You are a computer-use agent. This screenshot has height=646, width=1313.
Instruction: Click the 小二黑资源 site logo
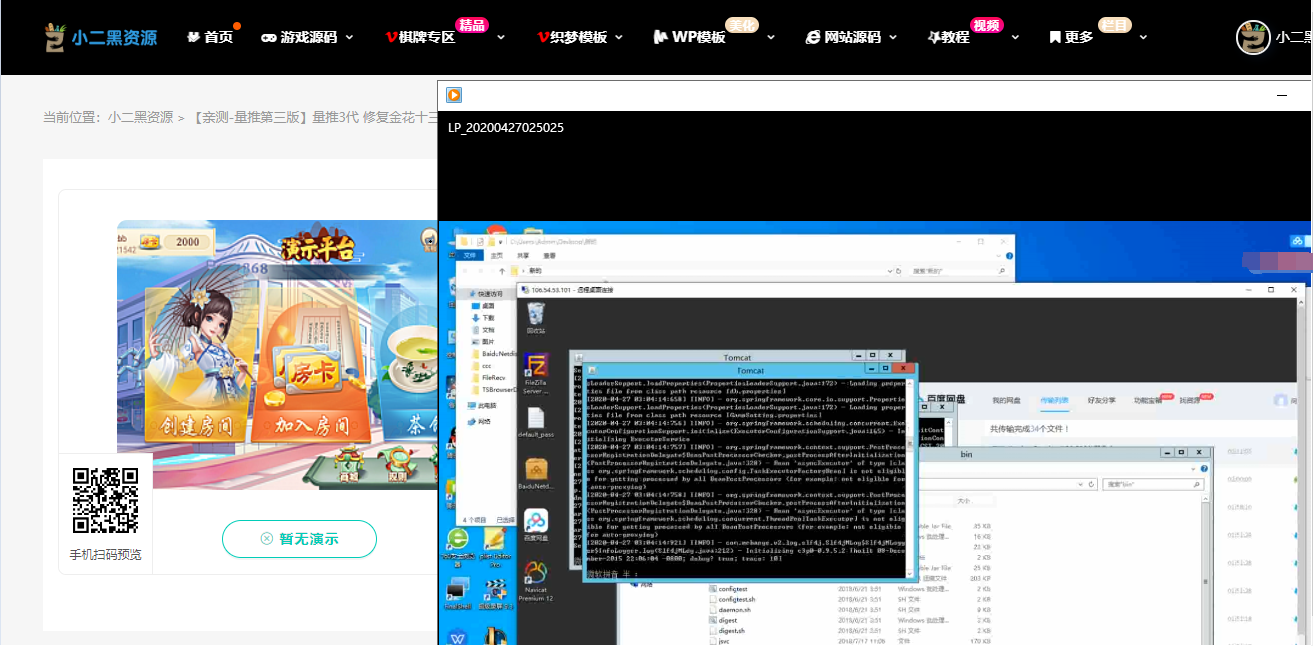101,38
